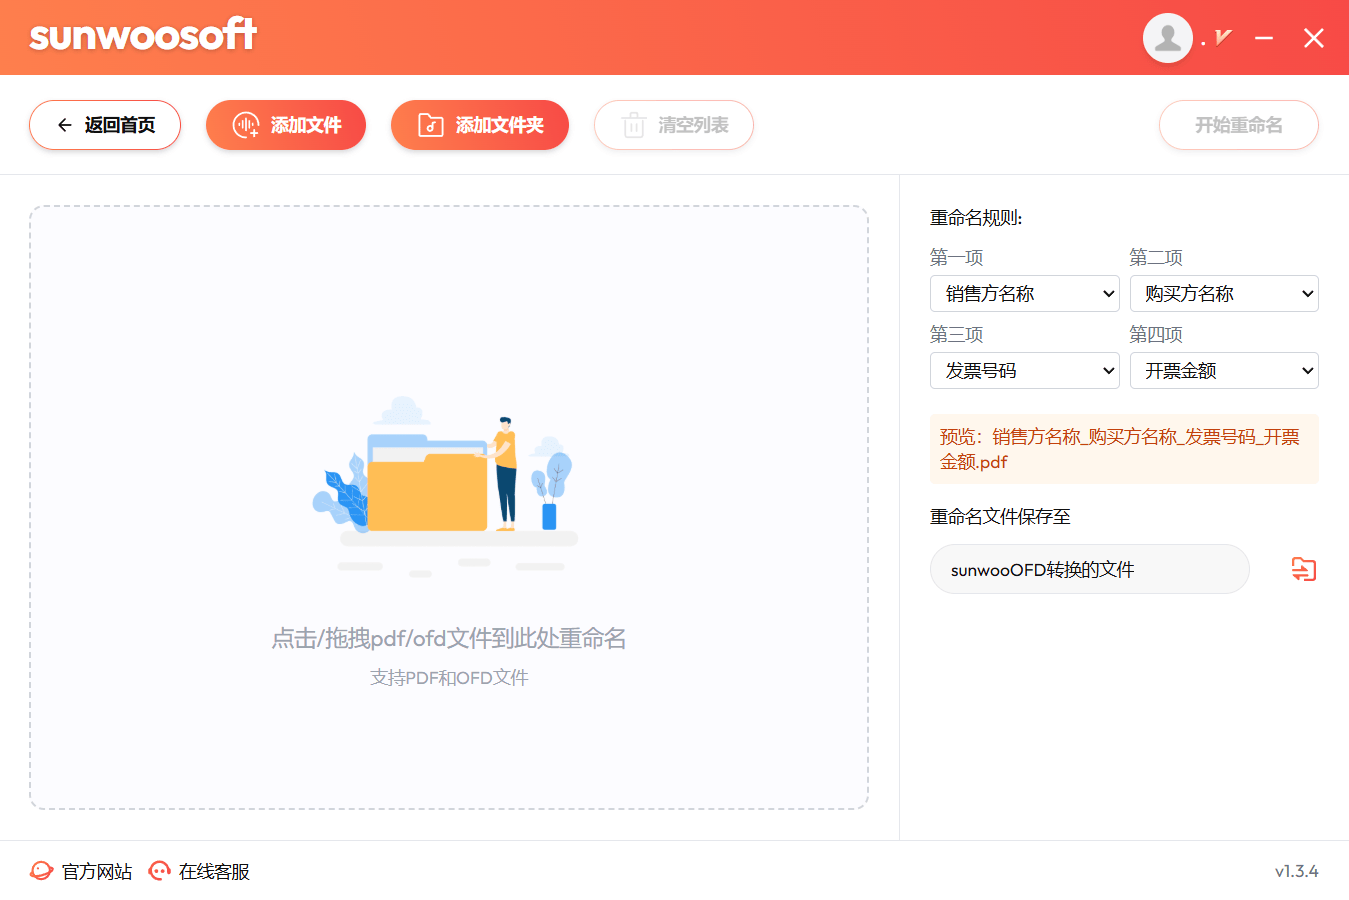This screenshot has width=1349, height=900.
Task: Expand the 第二项 dropdown showing 购买方名称
Action: point(1223,294)
